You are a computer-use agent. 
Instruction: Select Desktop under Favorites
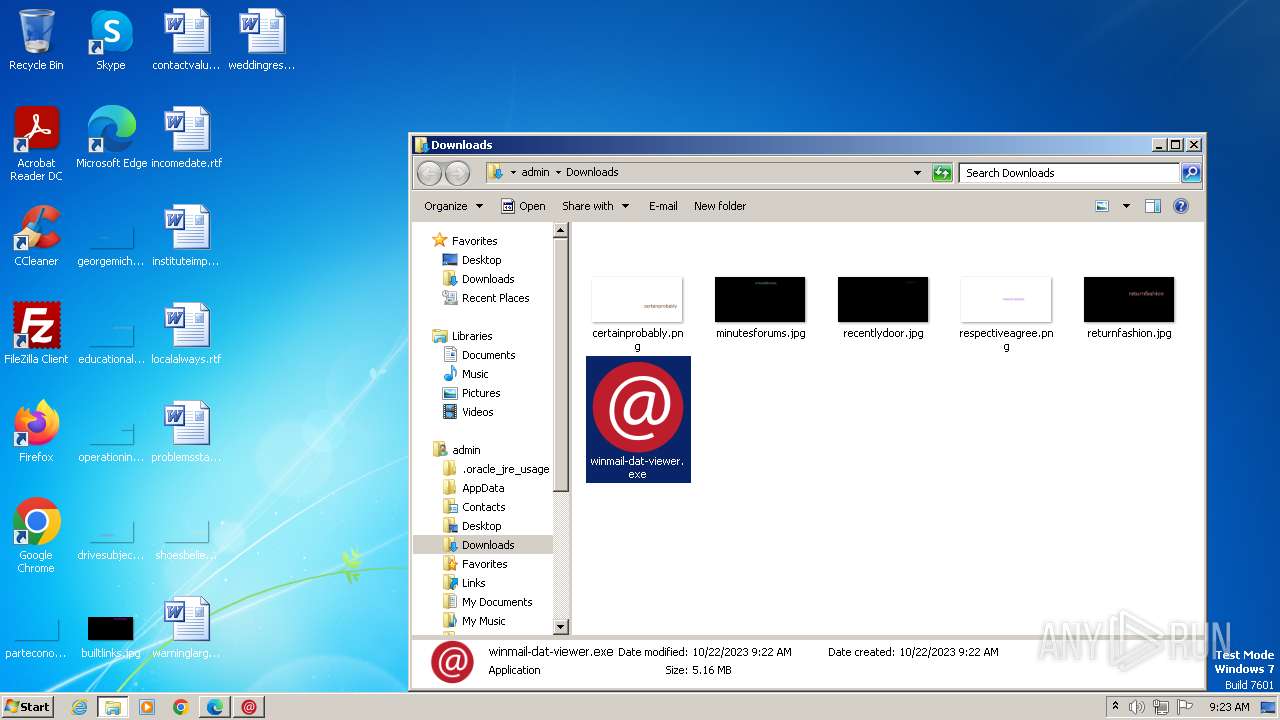[x=482, y=260]
